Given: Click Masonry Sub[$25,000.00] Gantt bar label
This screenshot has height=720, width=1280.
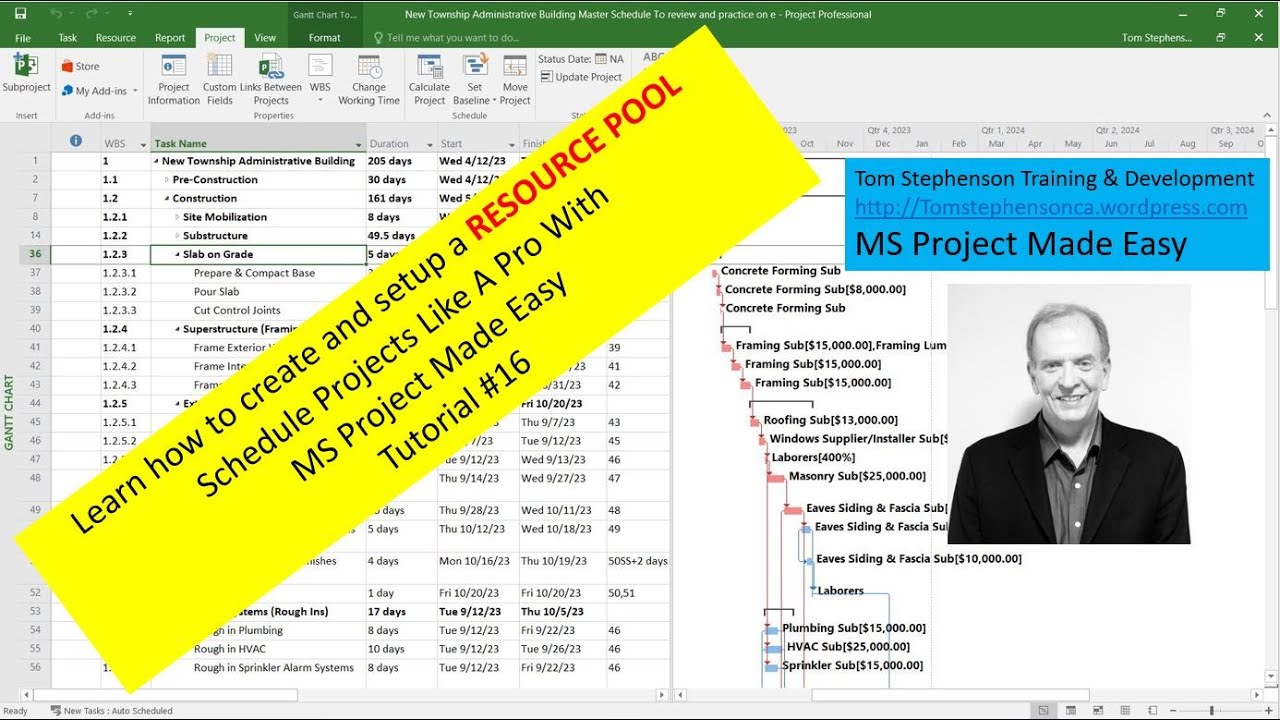Looking at the screenshot, I should 857,476.
